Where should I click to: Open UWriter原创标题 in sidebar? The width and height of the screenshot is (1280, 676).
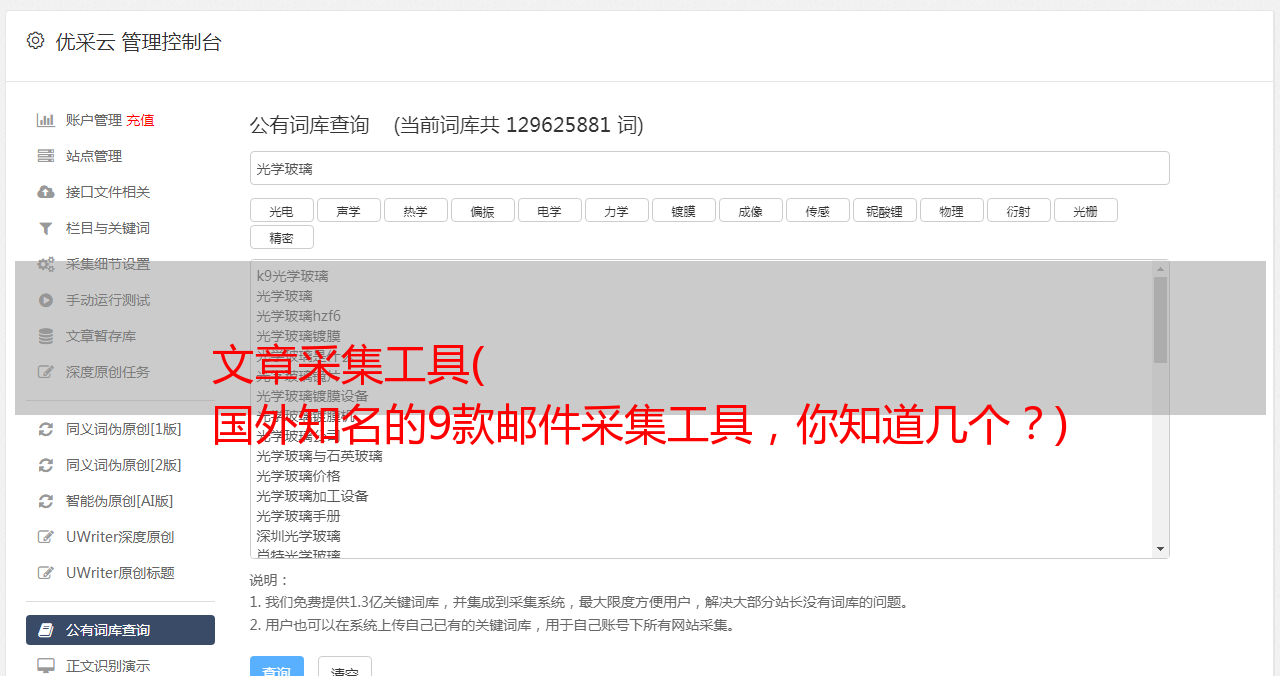[120, 573]
